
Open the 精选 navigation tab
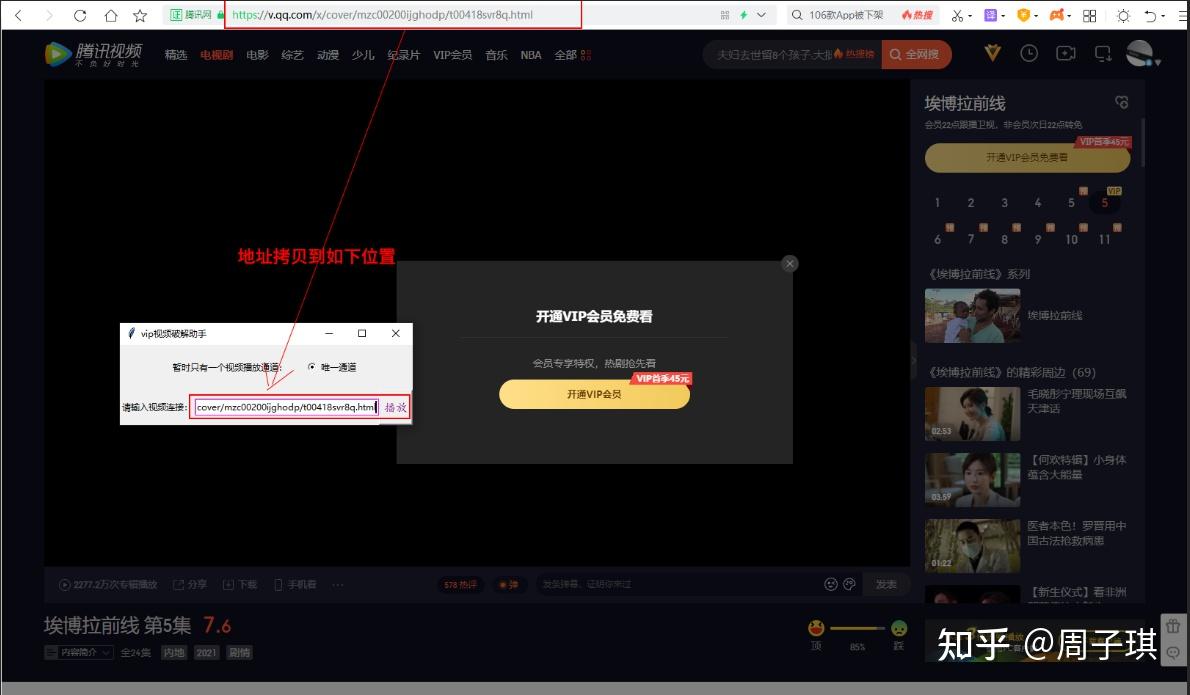pyautogui.click(x=176, y=55)
